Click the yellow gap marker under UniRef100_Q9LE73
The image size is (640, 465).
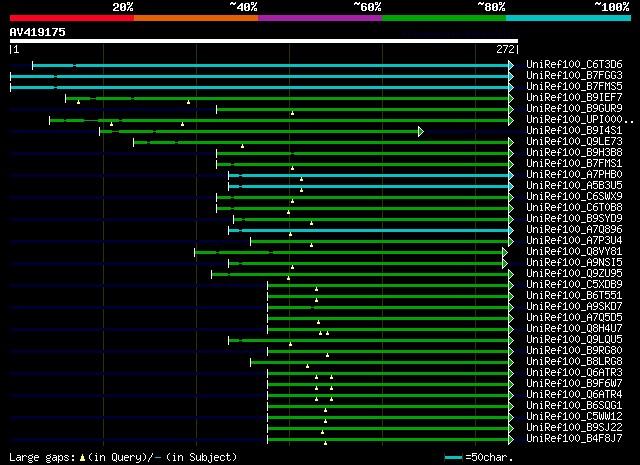[x=242, y=146]
